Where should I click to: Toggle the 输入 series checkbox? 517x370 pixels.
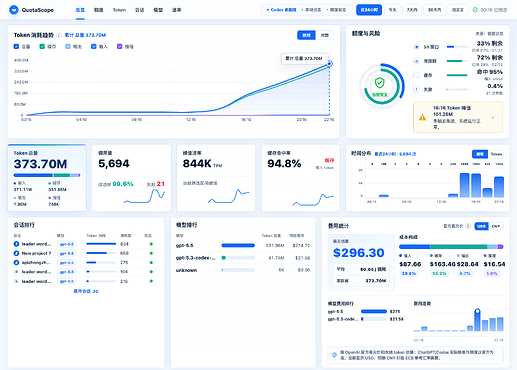(x=94, y=46)
